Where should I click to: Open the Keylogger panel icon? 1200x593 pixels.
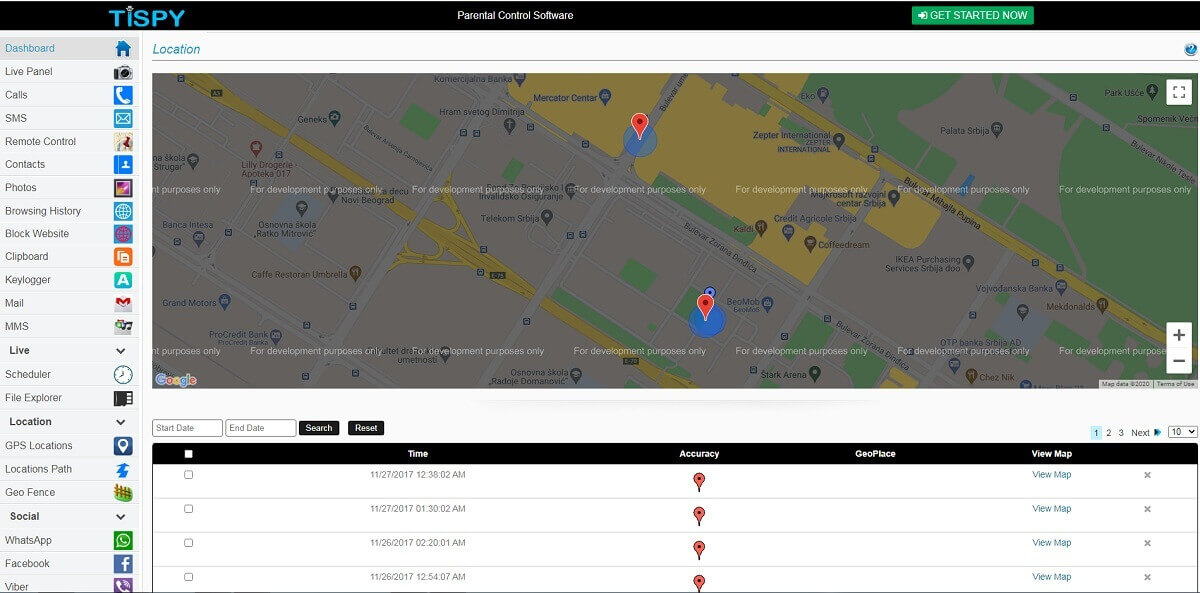point(122,279)
